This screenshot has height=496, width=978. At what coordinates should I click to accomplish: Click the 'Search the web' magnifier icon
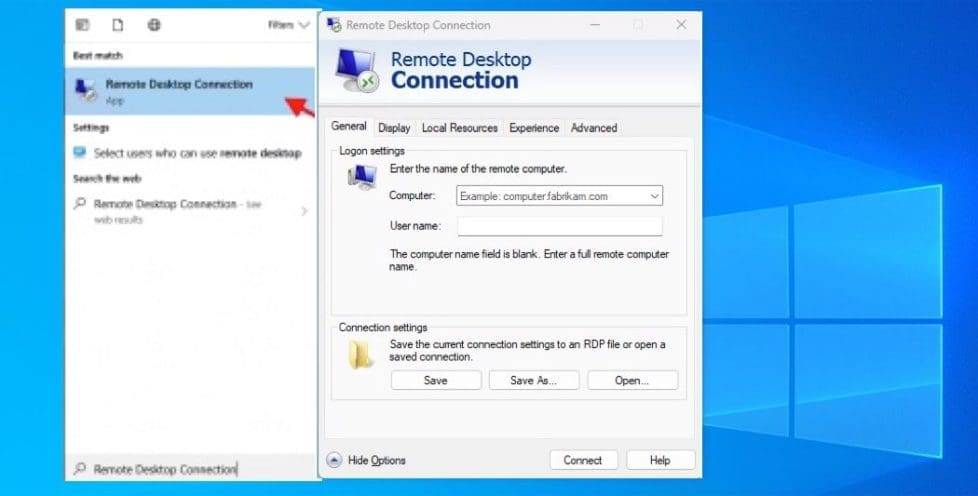[80, 204]
